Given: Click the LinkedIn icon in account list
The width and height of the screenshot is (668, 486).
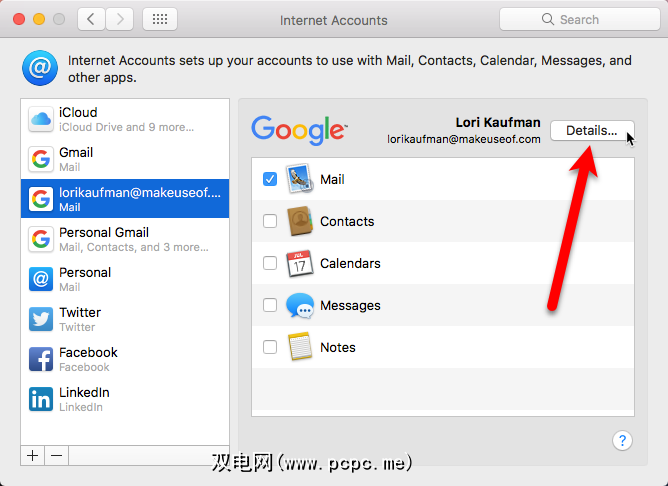Looking at the screenshot, I should coord(41,399).
